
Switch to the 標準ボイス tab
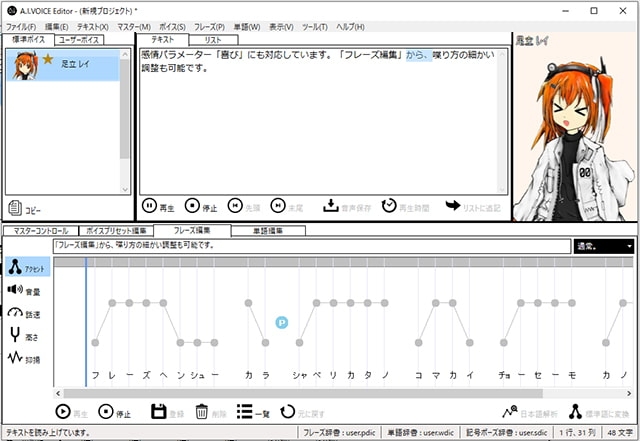click(x=28, y=40)
